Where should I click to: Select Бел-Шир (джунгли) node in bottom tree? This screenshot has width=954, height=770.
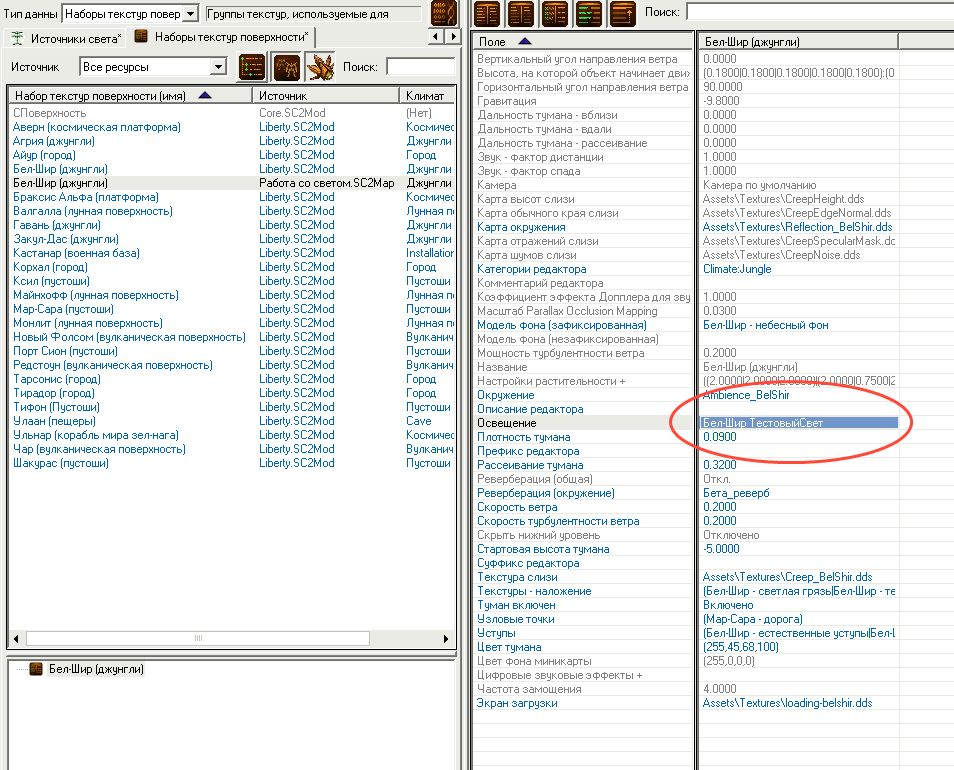[x=96, y=669]
